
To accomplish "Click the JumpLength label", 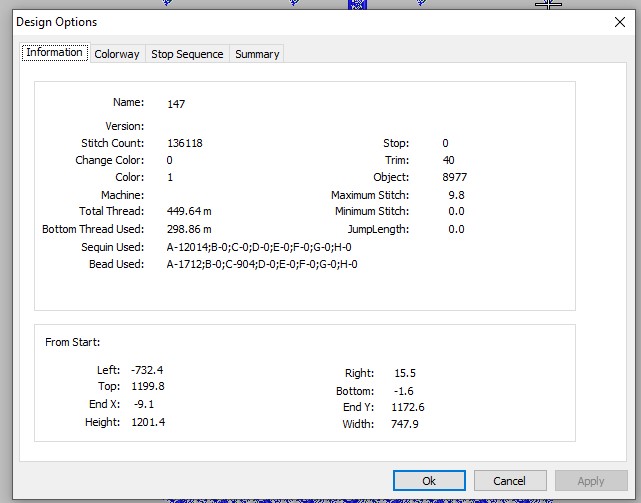I will 378,229.
